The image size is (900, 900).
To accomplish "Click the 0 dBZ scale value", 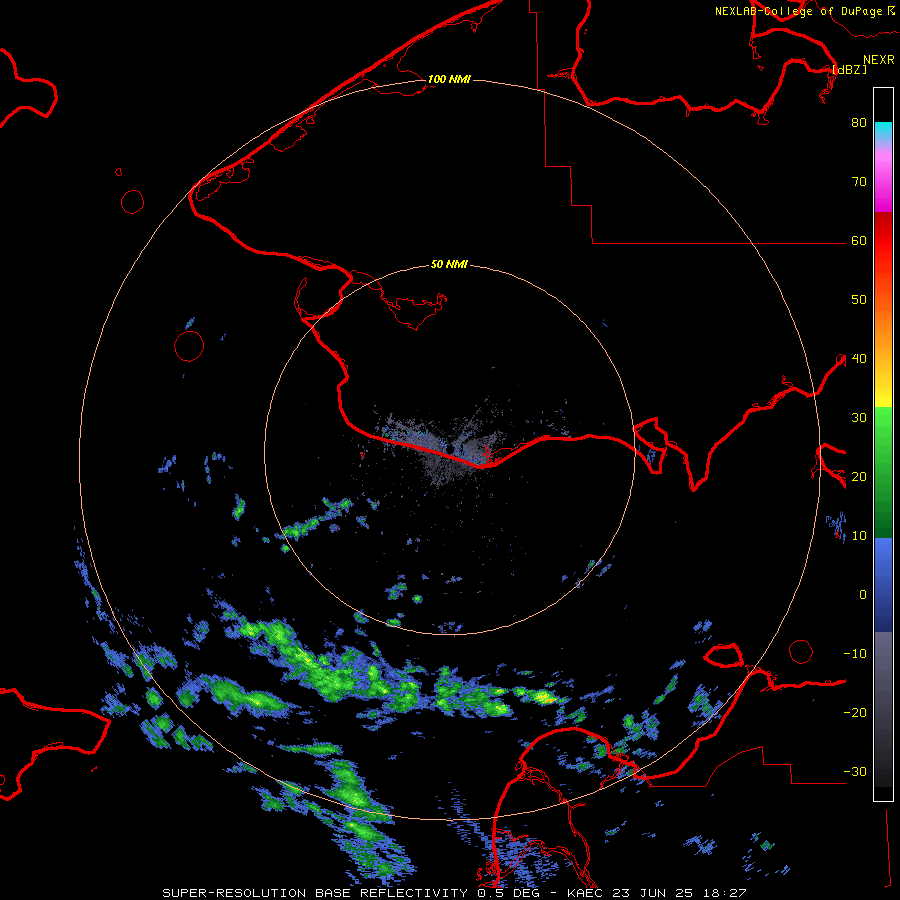I will [863, 595].
